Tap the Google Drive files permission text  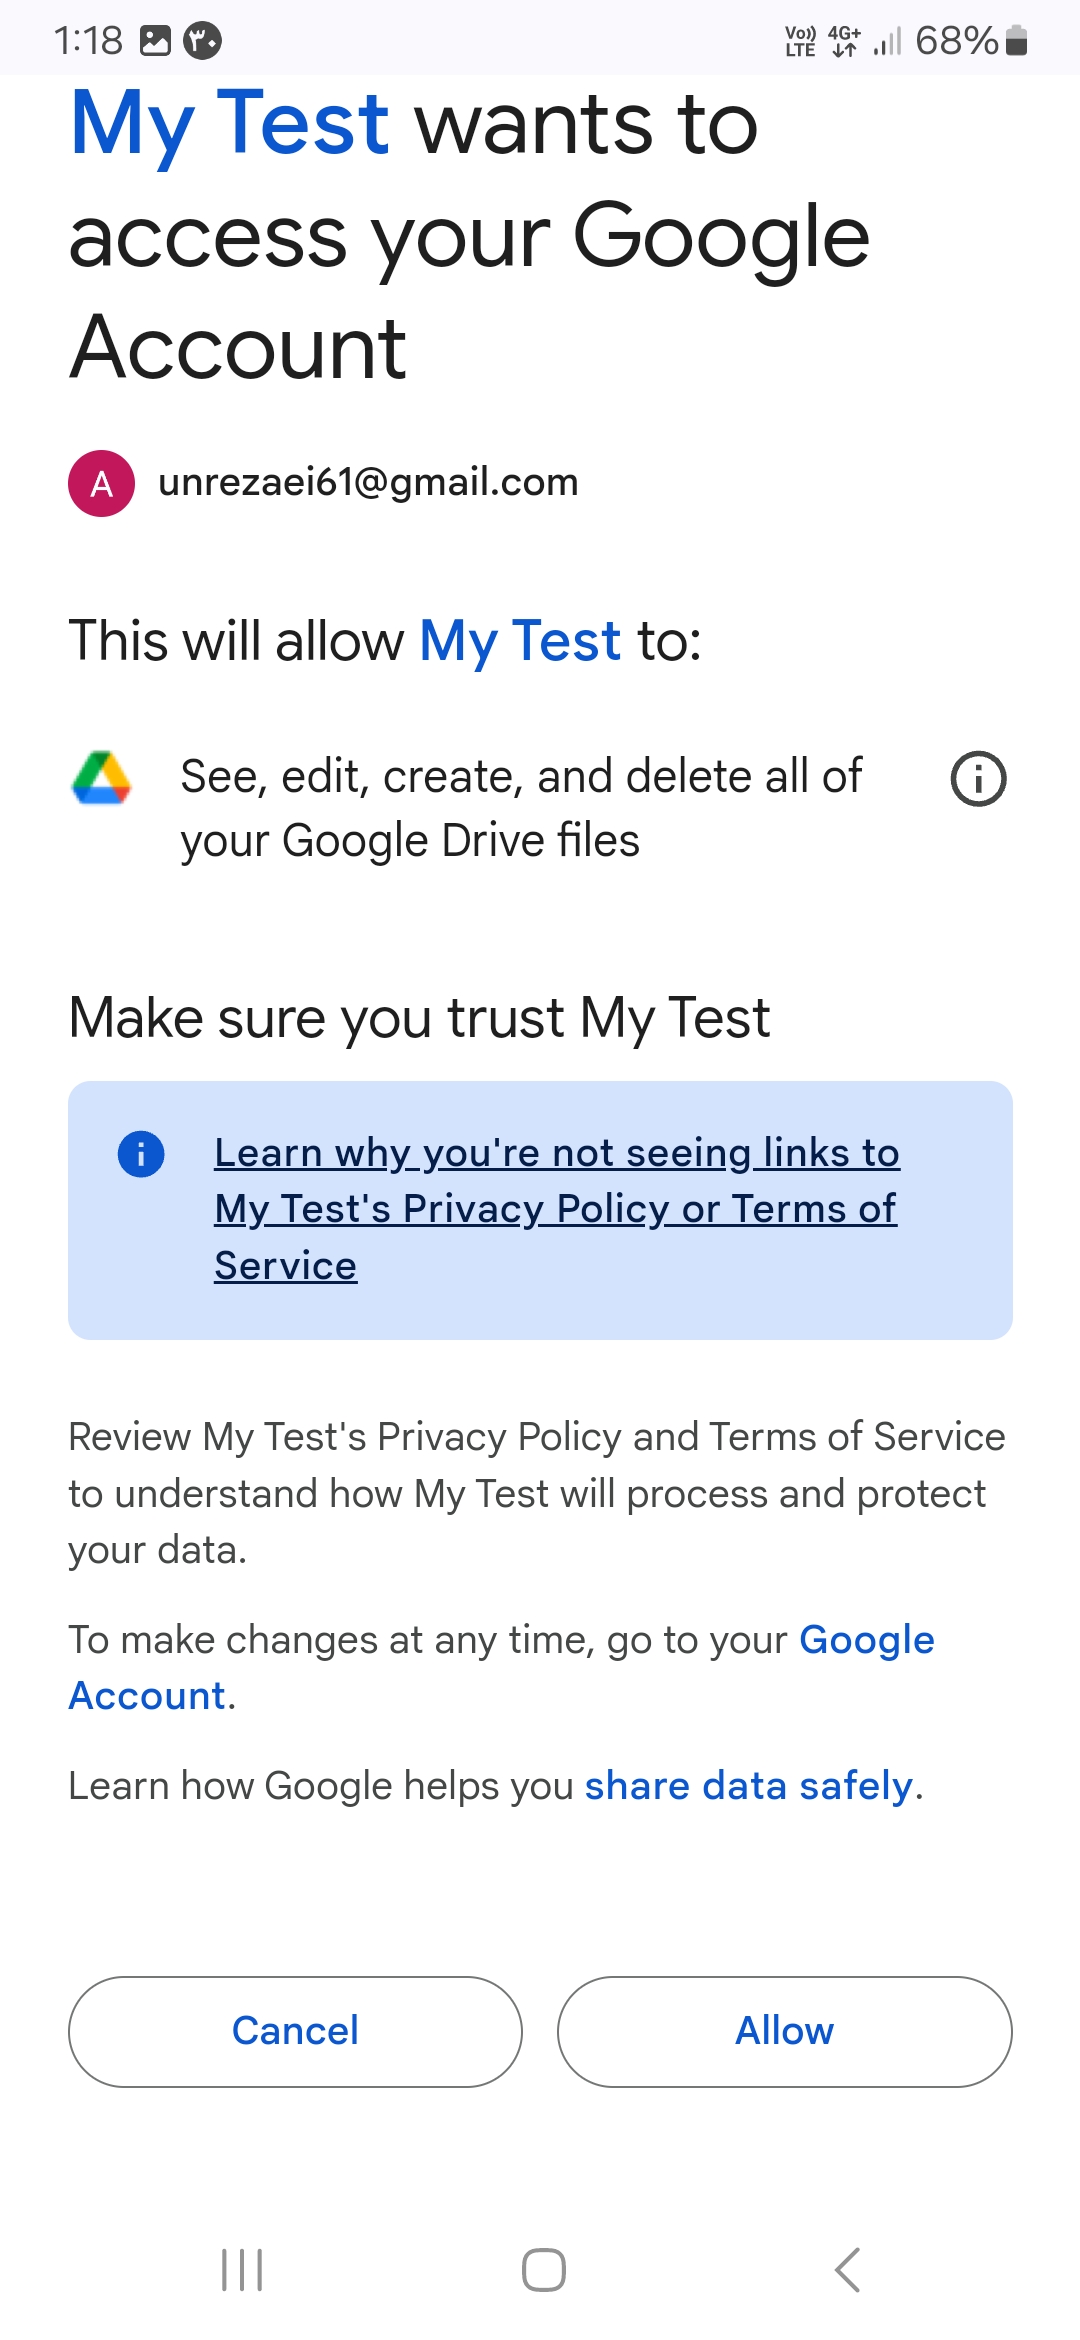pyautogui.click(x=520, y=808)
